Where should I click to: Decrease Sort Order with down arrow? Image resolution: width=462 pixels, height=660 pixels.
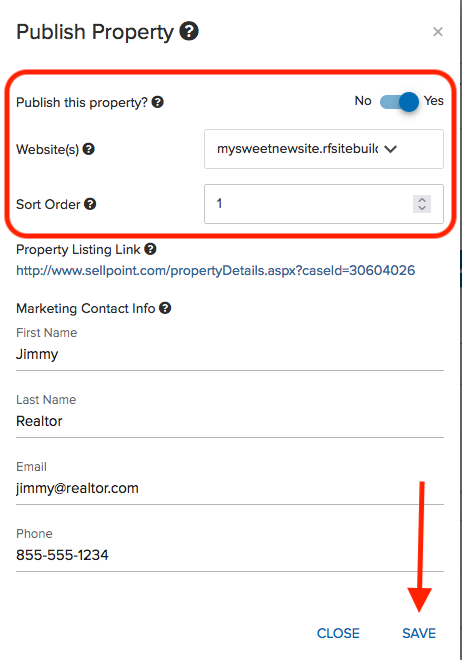coord(422,208)
